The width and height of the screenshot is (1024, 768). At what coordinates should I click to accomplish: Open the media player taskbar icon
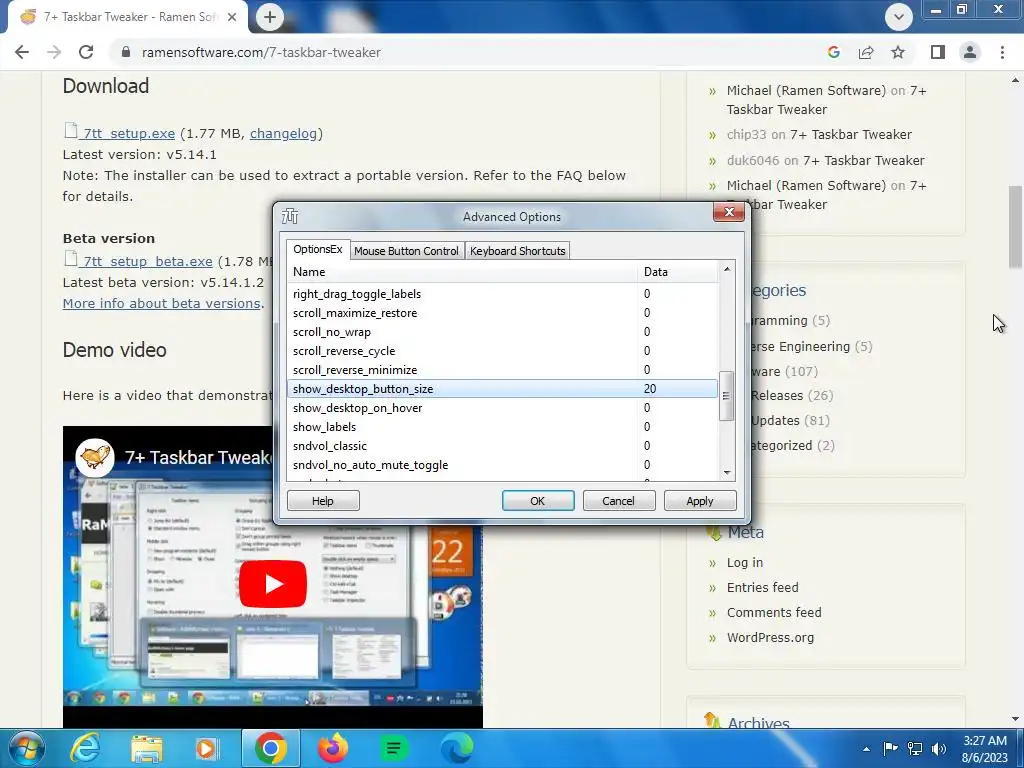tap(206, 748)
